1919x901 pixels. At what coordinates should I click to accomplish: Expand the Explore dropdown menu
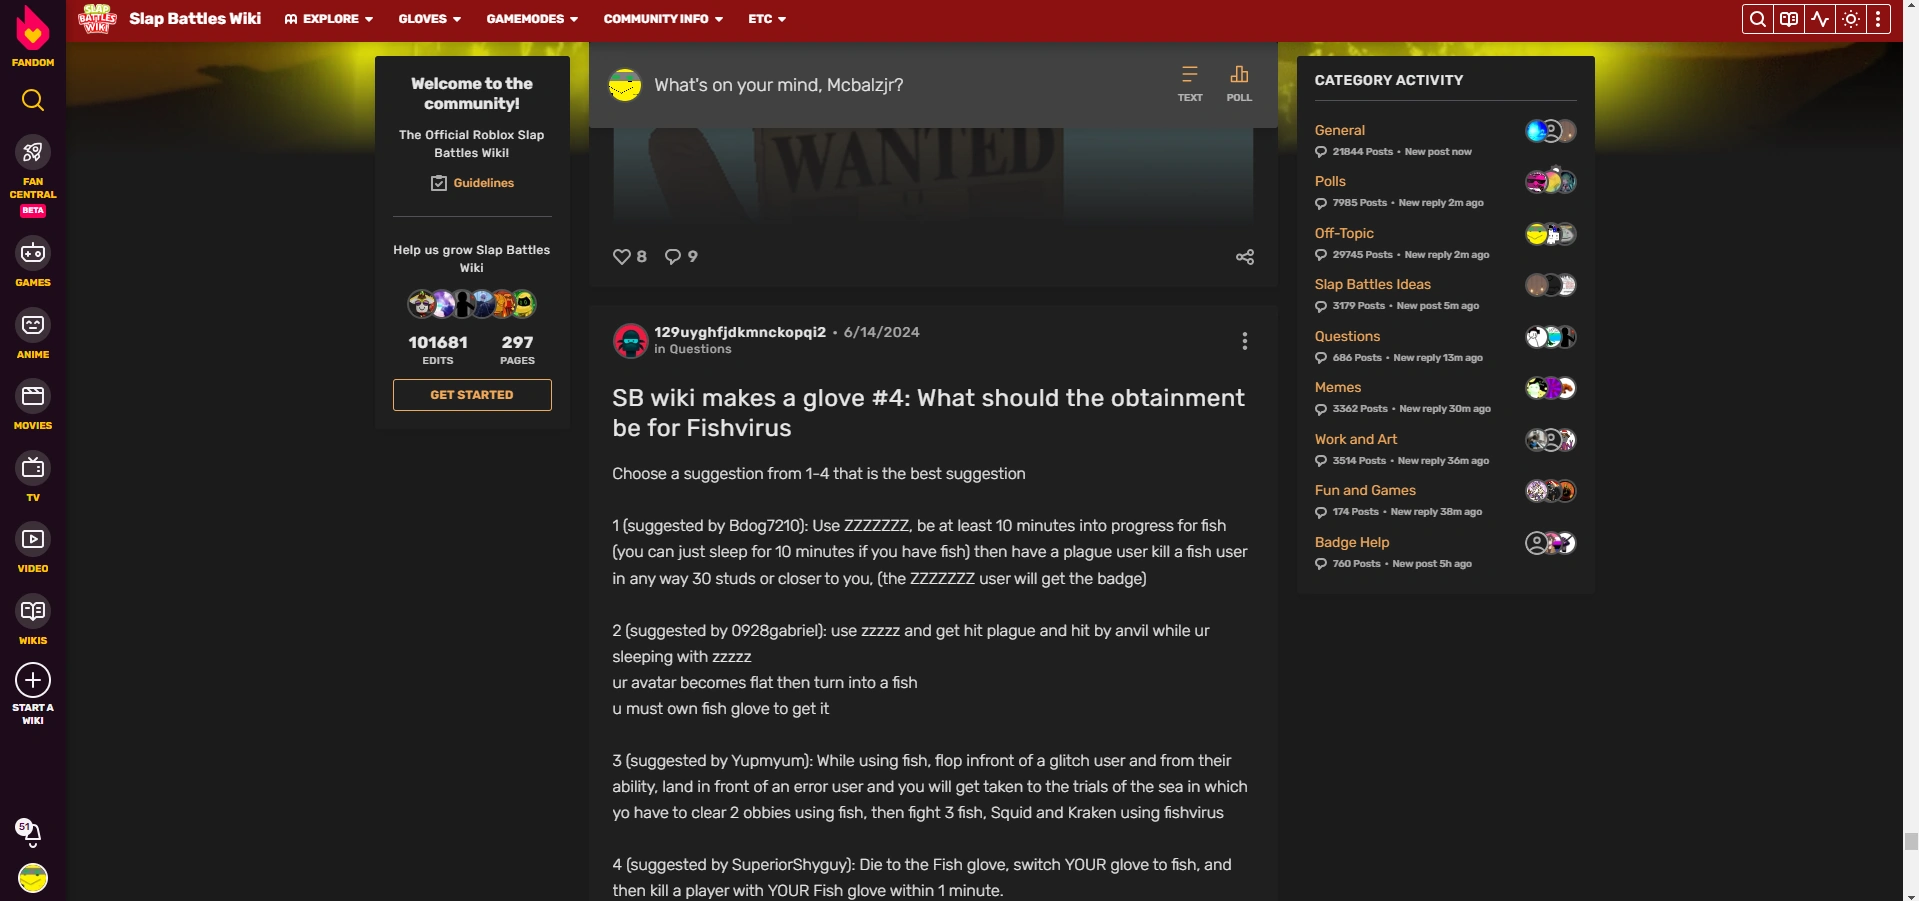pos(329,19)
